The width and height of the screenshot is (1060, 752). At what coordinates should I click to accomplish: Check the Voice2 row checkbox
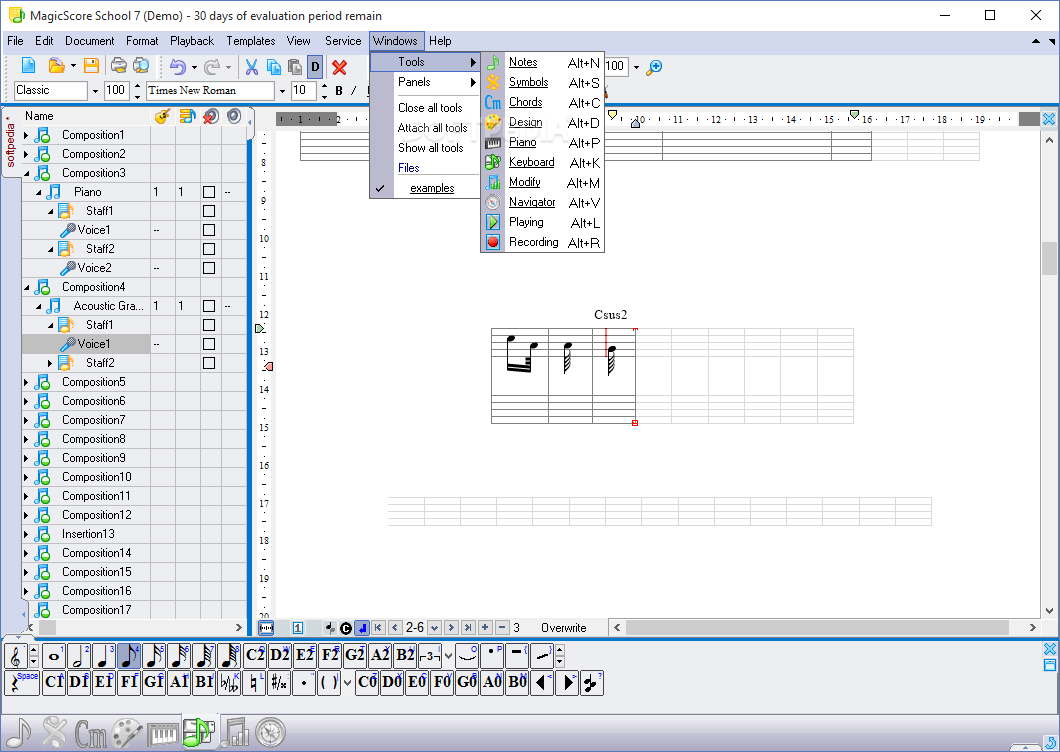(x=209, y=268)
